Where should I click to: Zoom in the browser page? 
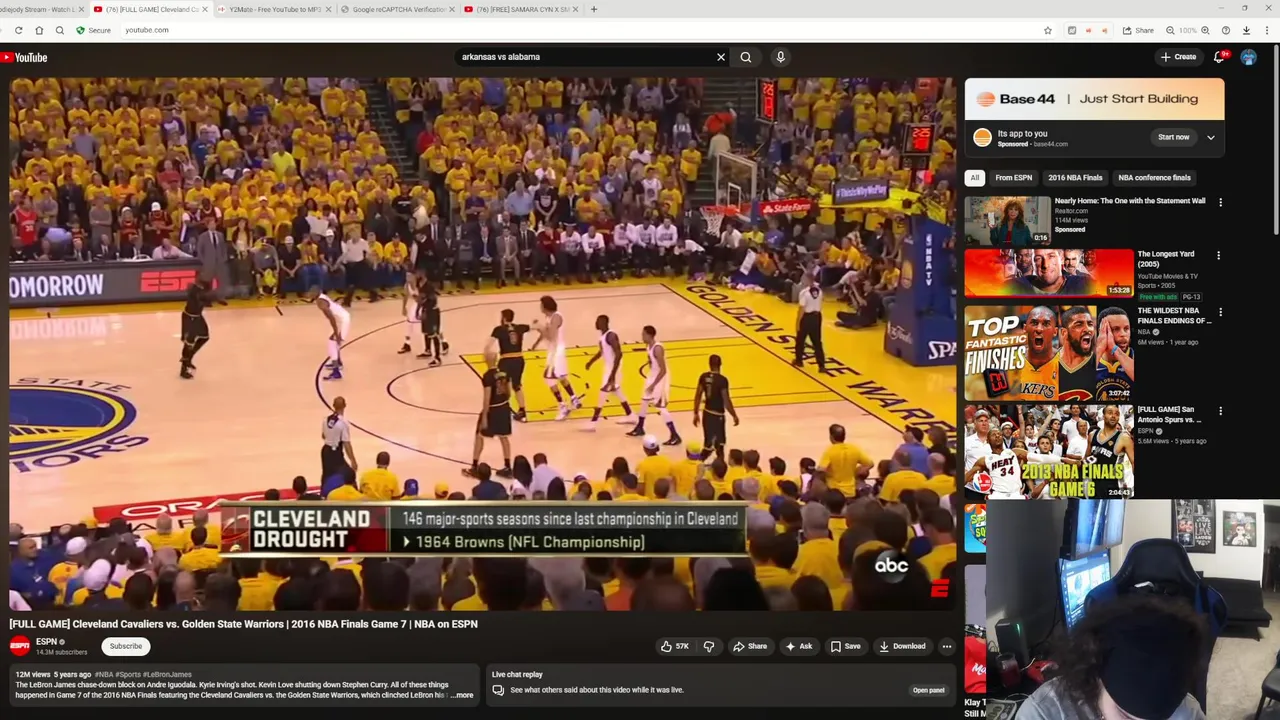(1205, 30)
